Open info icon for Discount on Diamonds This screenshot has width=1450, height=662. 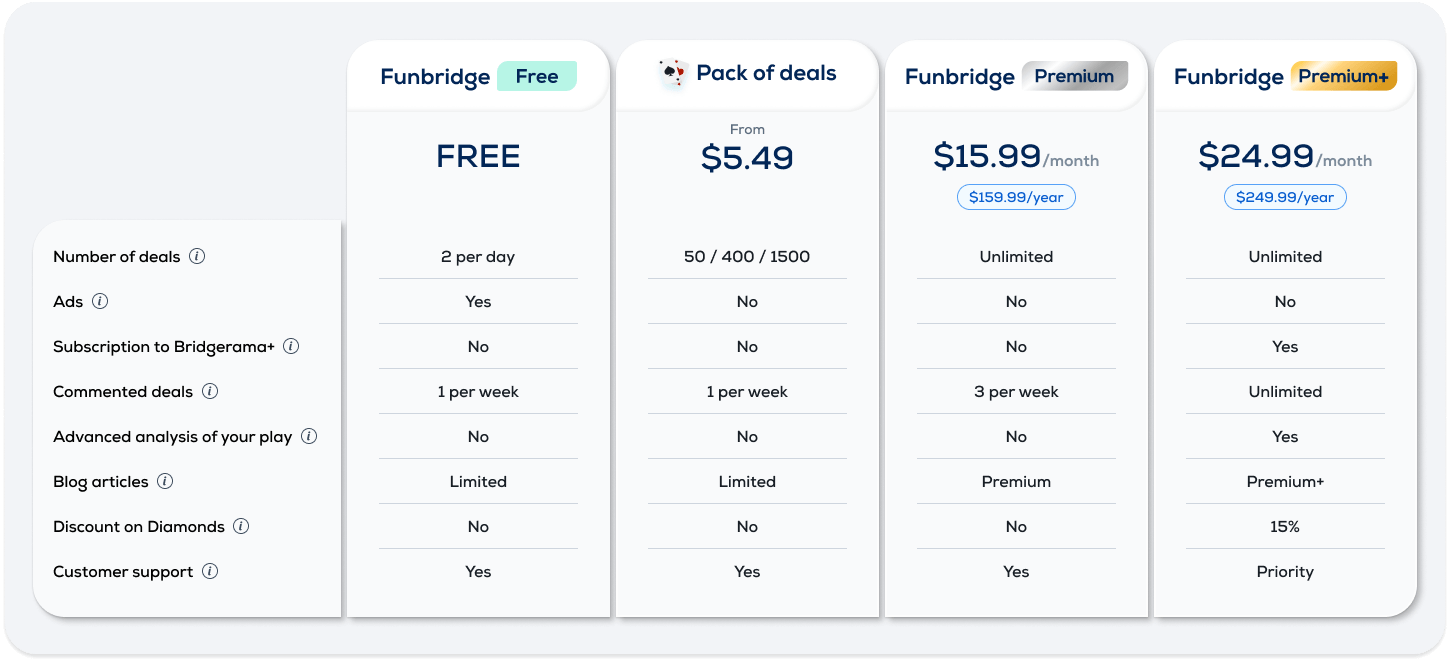point(241,526)
